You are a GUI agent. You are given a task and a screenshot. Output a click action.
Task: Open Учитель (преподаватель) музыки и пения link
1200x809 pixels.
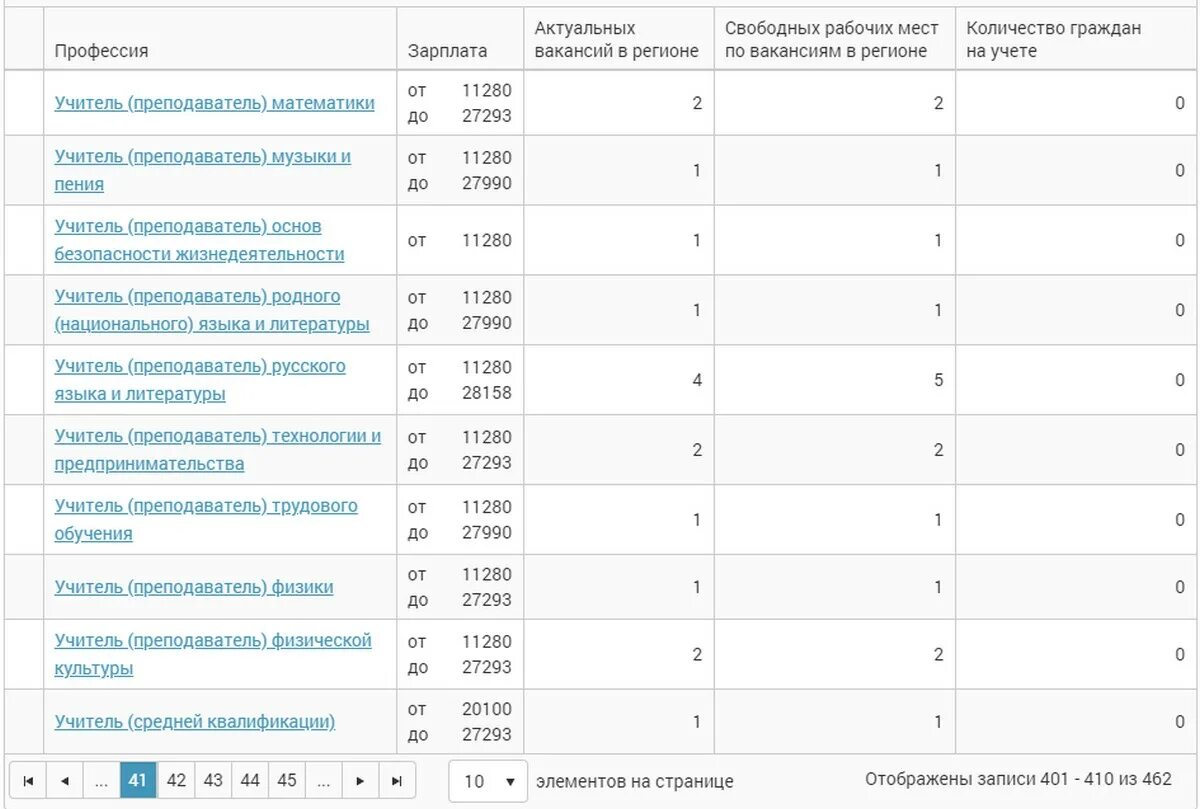click(x=203, y=170)
